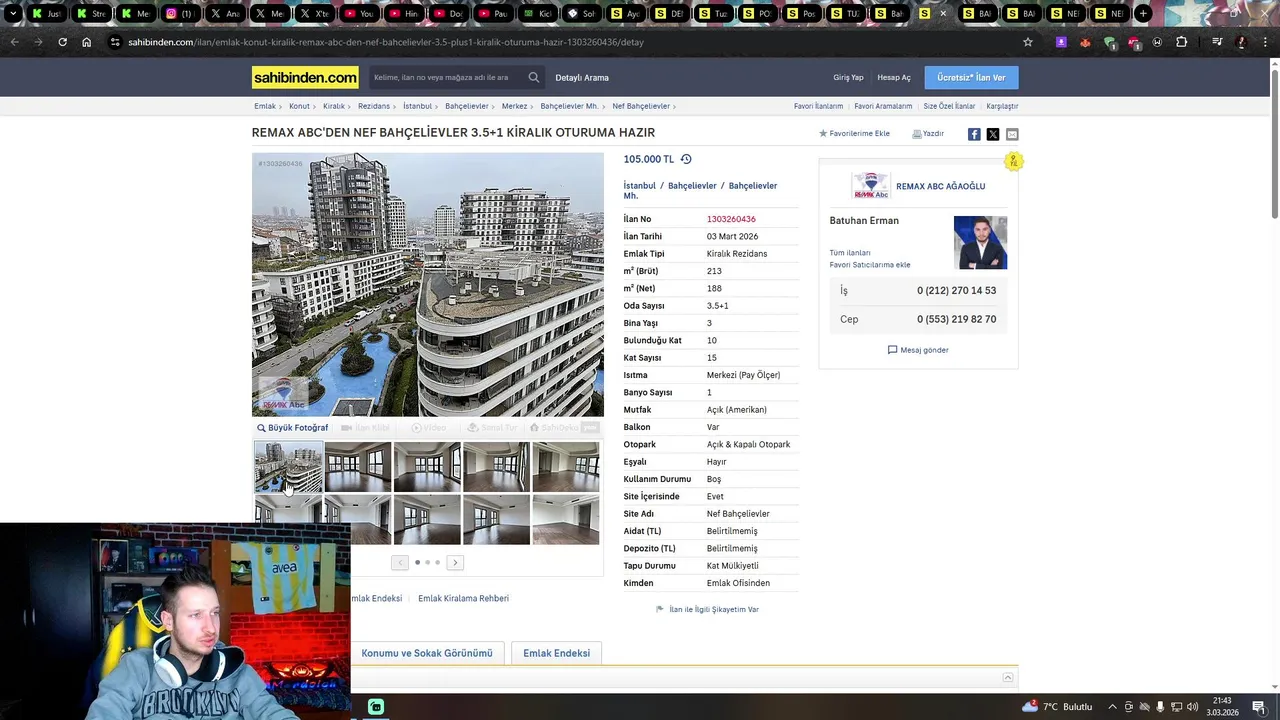Click Favori Satıcılarıma ekle link
This screenshot has height=720, width=1280.
tap(870, 265)
